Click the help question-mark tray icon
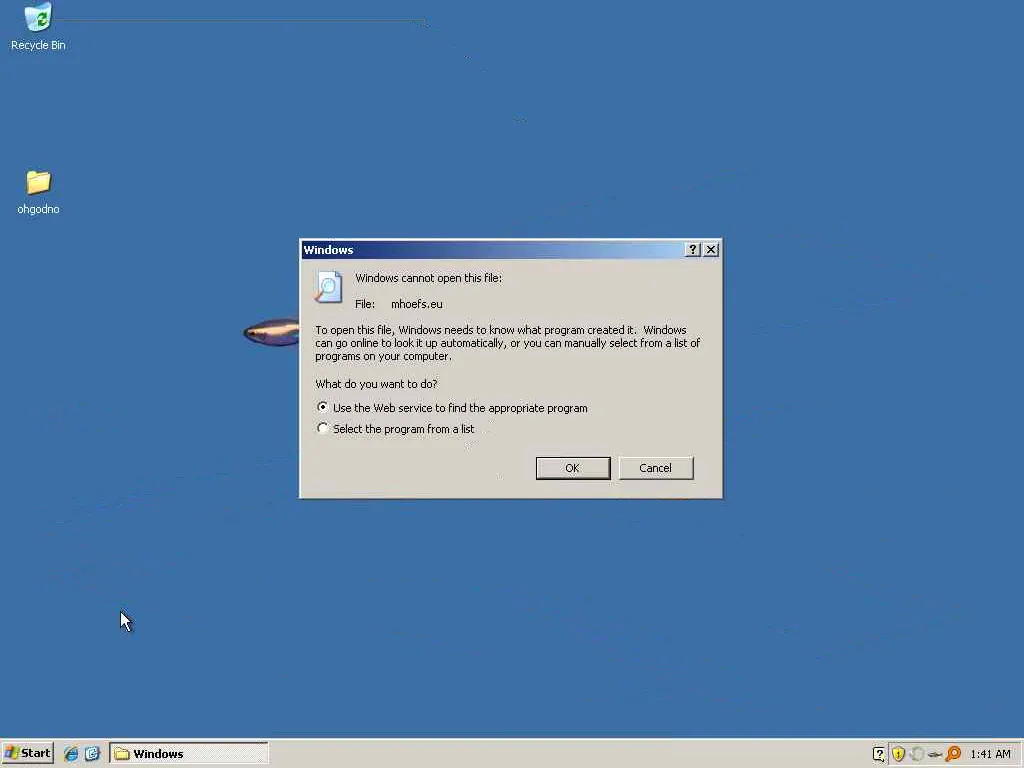Viewport: 1024px width, 768px height. click(x=879, y=754)
